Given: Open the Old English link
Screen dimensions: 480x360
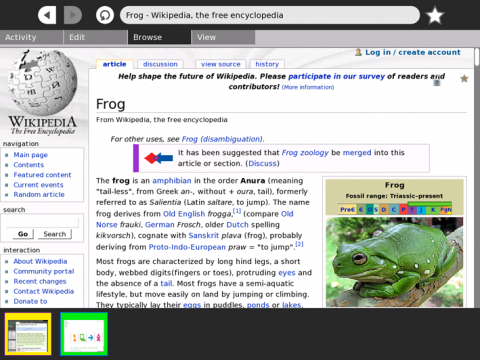Looking at the screenshot, I should point(184,214).
